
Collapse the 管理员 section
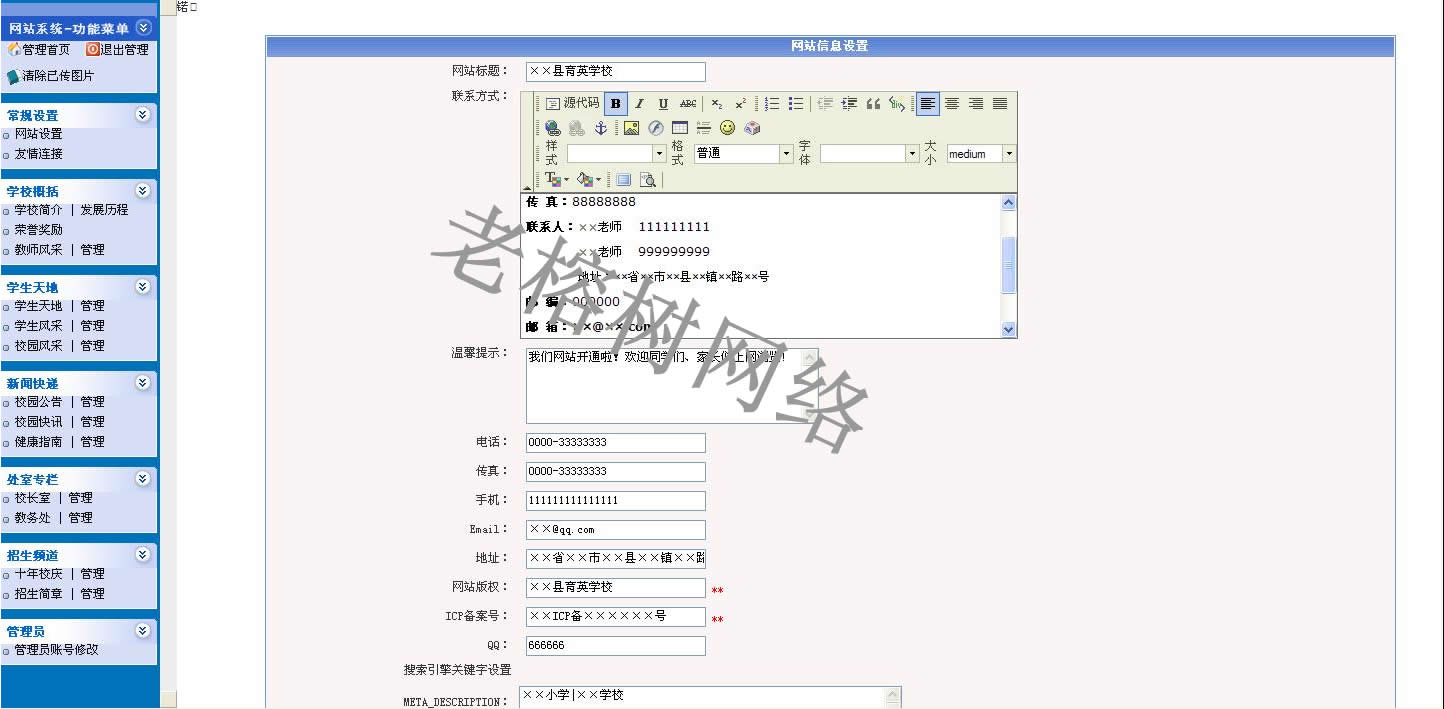pos(143,631)
